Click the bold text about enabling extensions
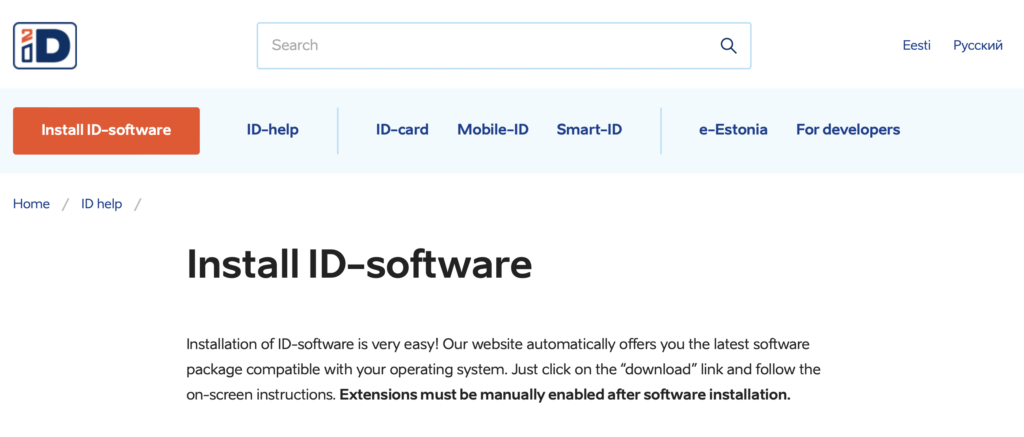 [566, 395]
